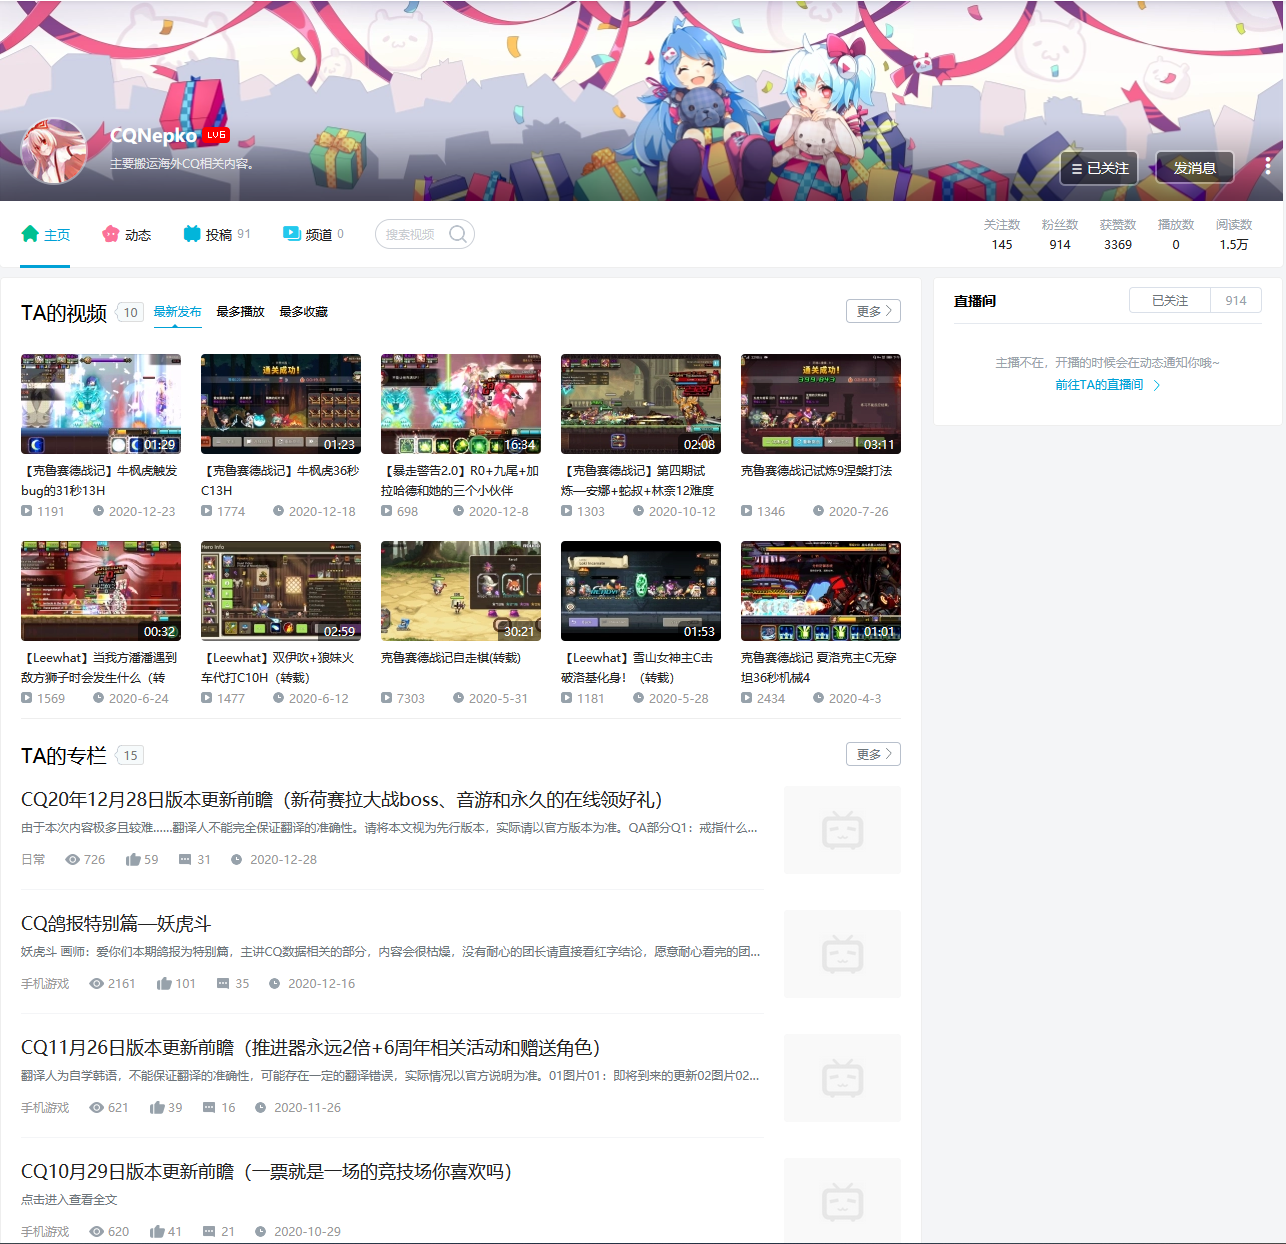1286x1244 pixels.
Task: Click the flower icon beside 动态
Action: click(x=111, y=234)
